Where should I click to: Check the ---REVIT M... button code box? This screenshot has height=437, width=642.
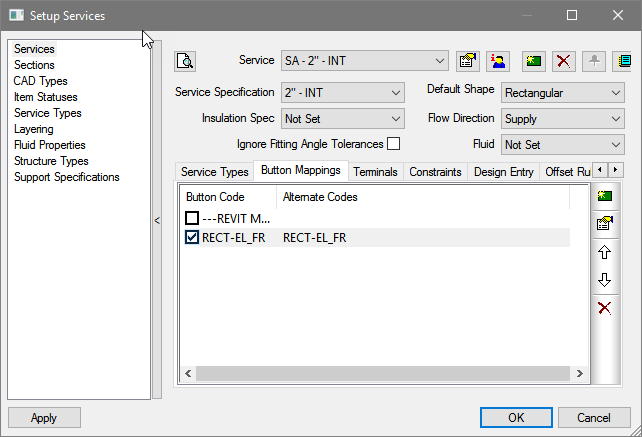point(192,218)
